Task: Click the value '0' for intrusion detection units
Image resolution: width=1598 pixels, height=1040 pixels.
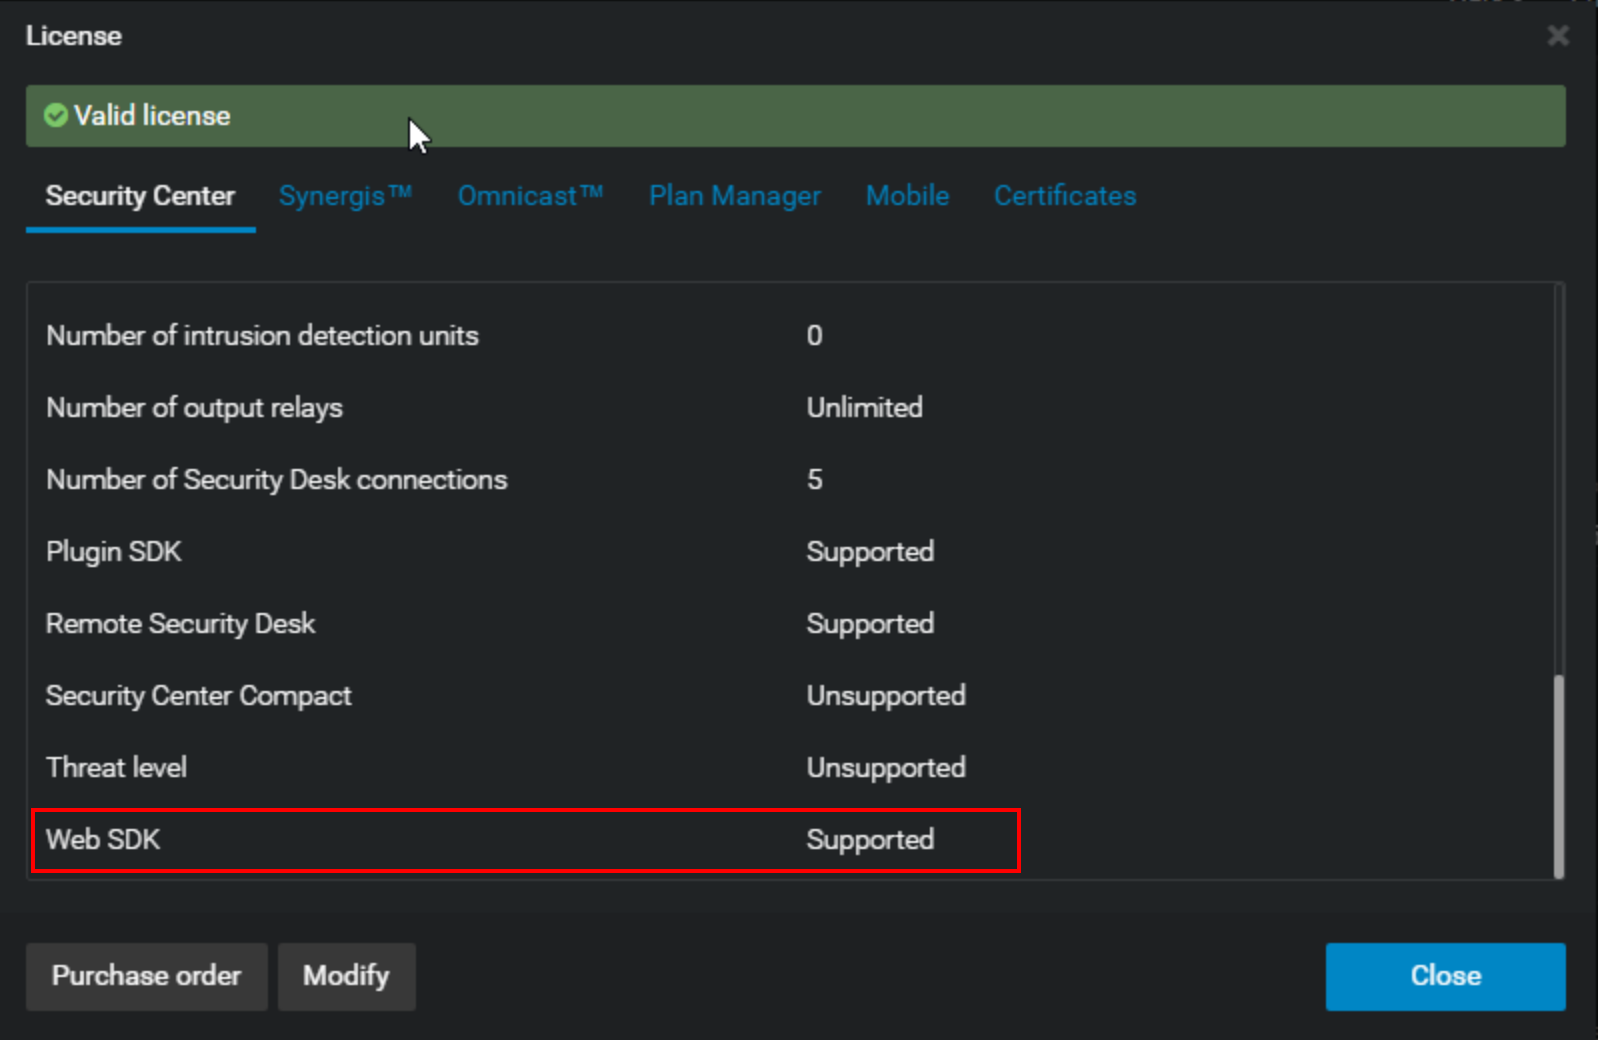Action: [x=815, y=336]
